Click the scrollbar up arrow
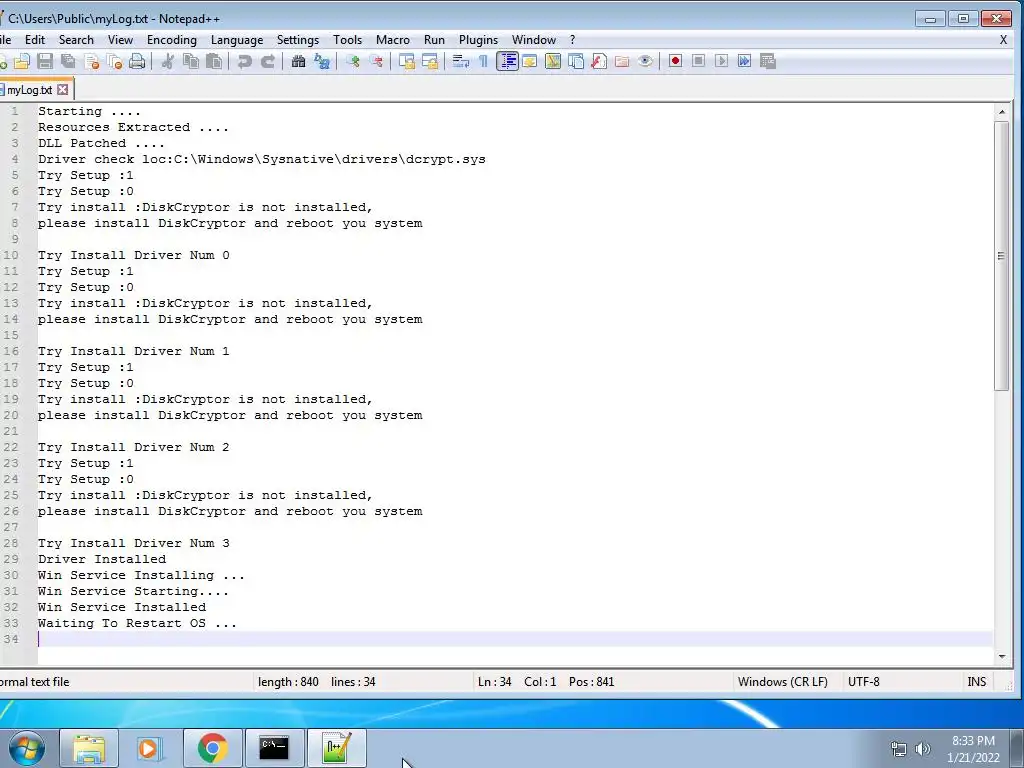 coord(1002,112)
